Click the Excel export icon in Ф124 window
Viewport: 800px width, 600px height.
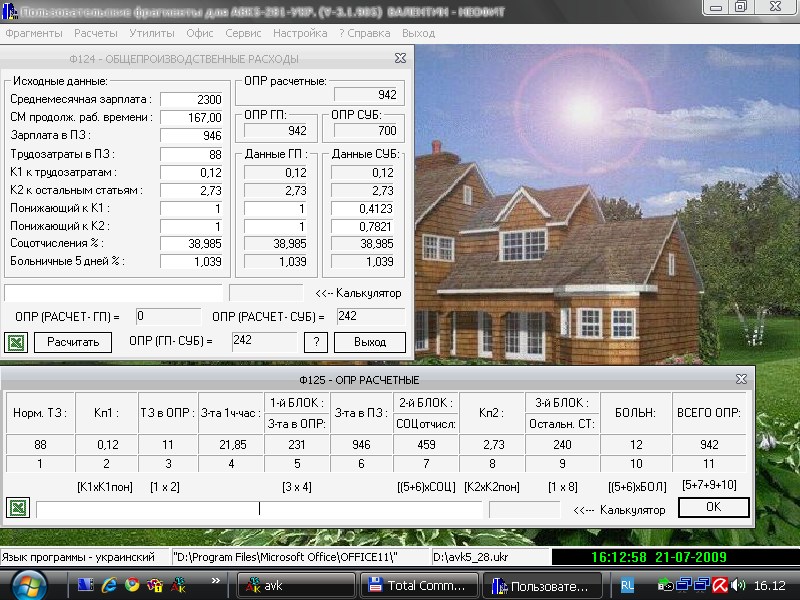(16, 343)
